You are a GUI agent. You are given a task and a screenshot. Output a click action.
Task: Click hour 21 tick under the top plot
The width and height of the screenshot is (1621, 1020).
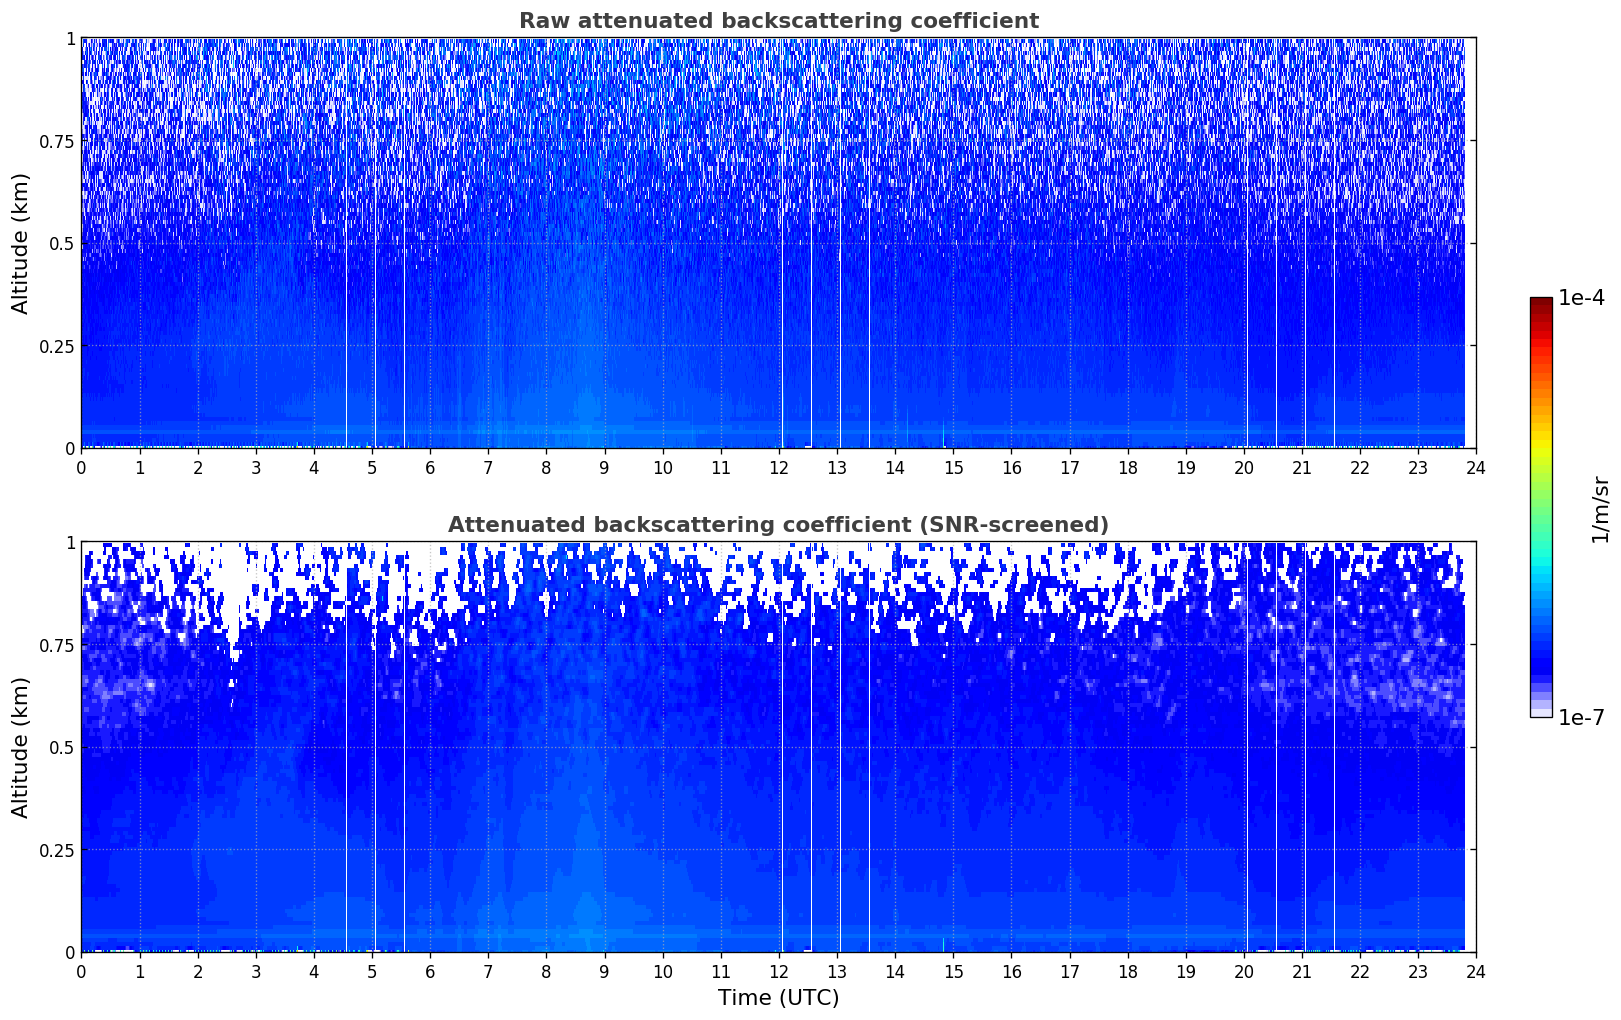tap(1302, 467)
